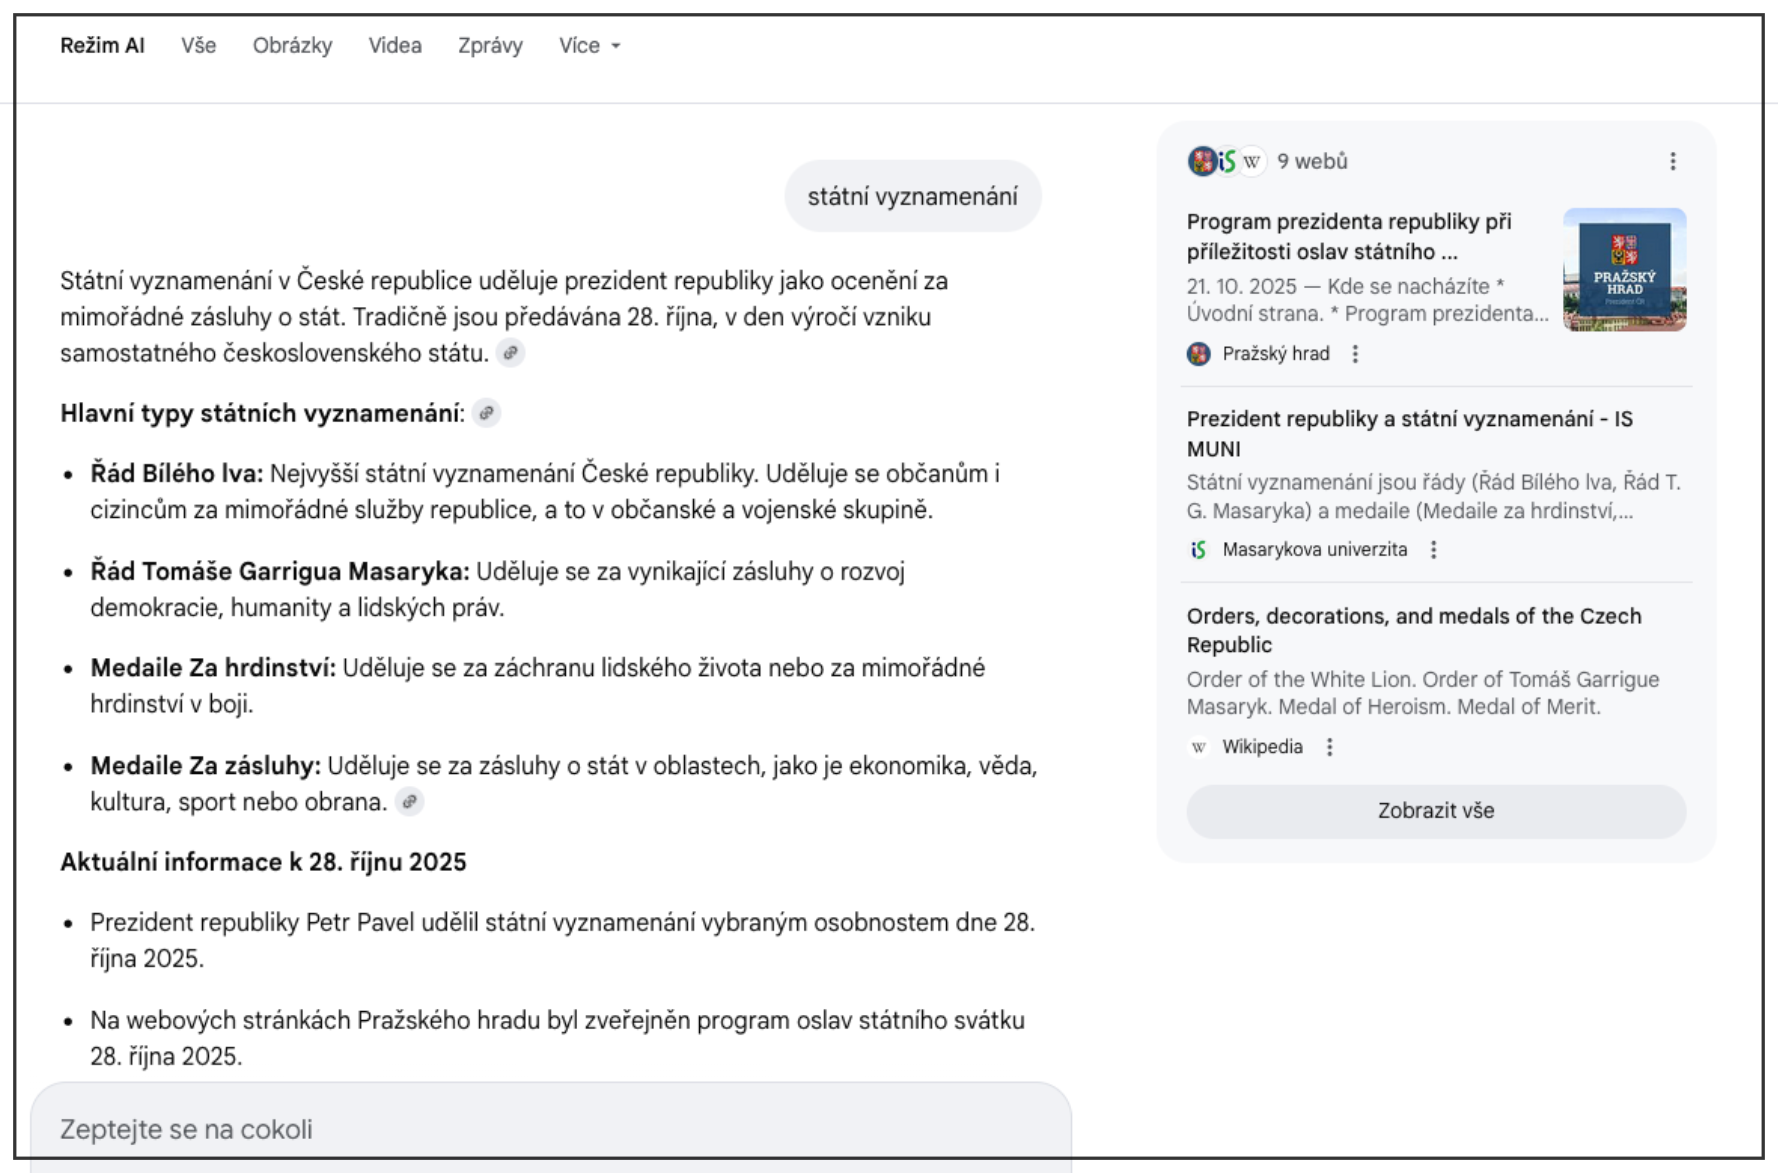Image resolution: width=1778 pixels, height=1173 pixels.
Task: Switch to the "Obrázky" tab
Action: 292,46
